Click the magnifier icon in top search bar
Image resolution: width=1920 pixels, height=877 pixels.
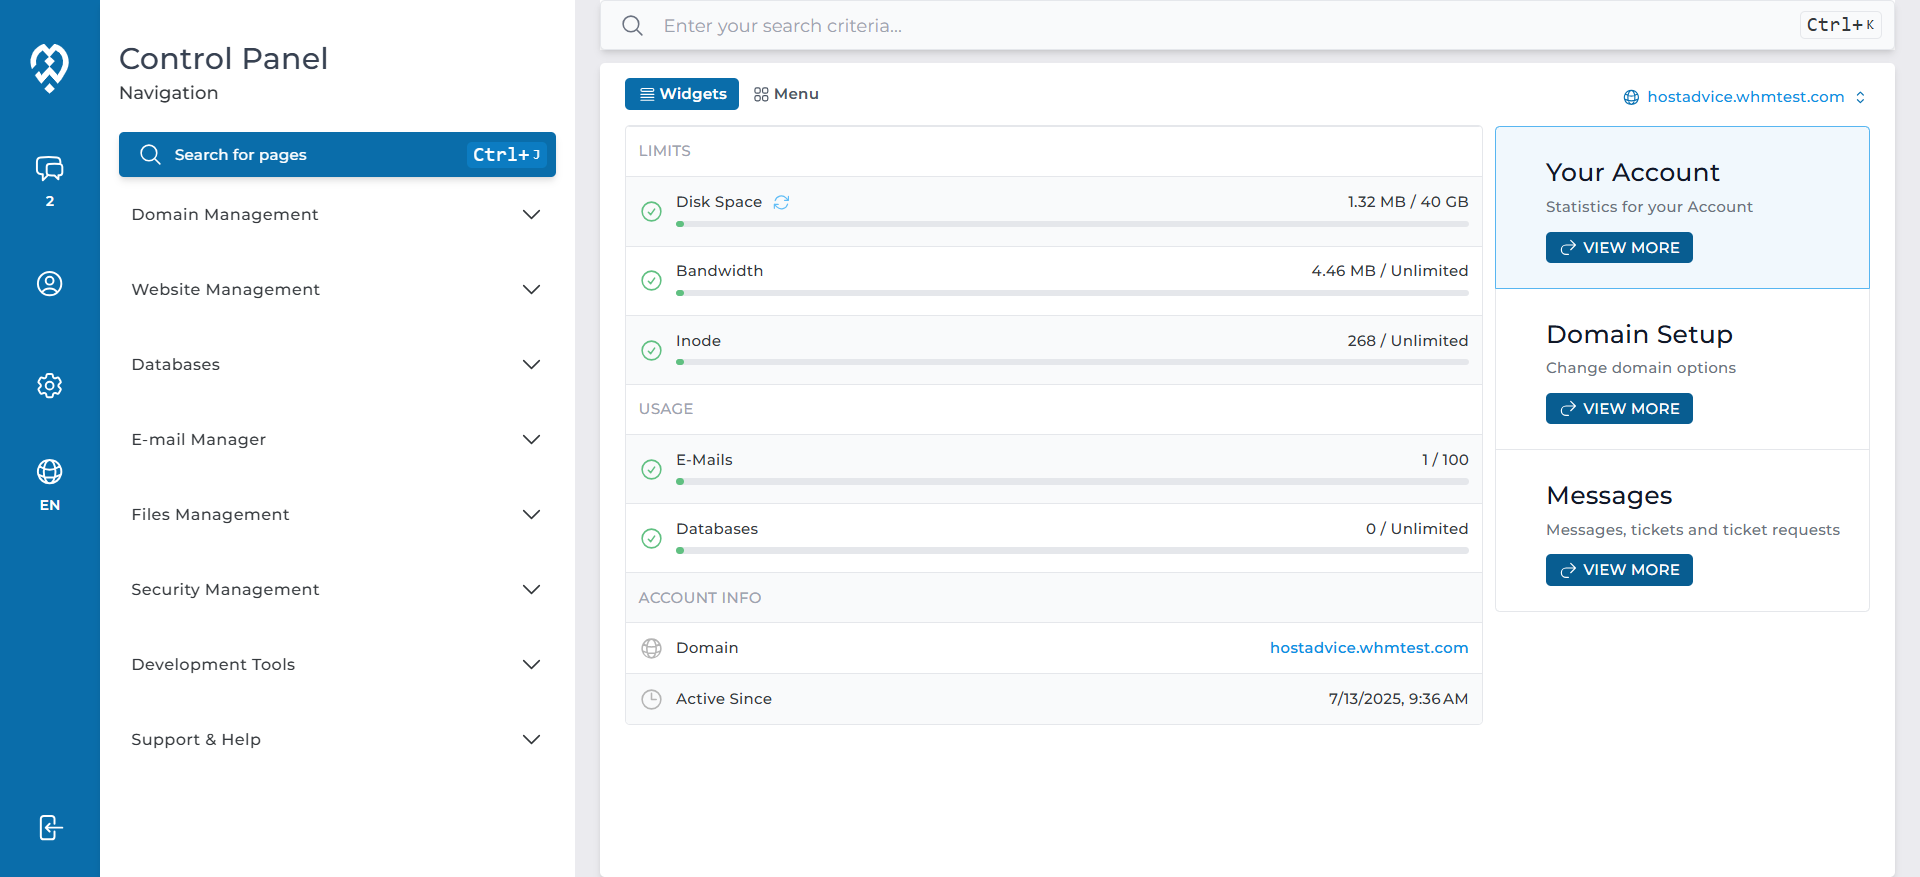(632, 25)
